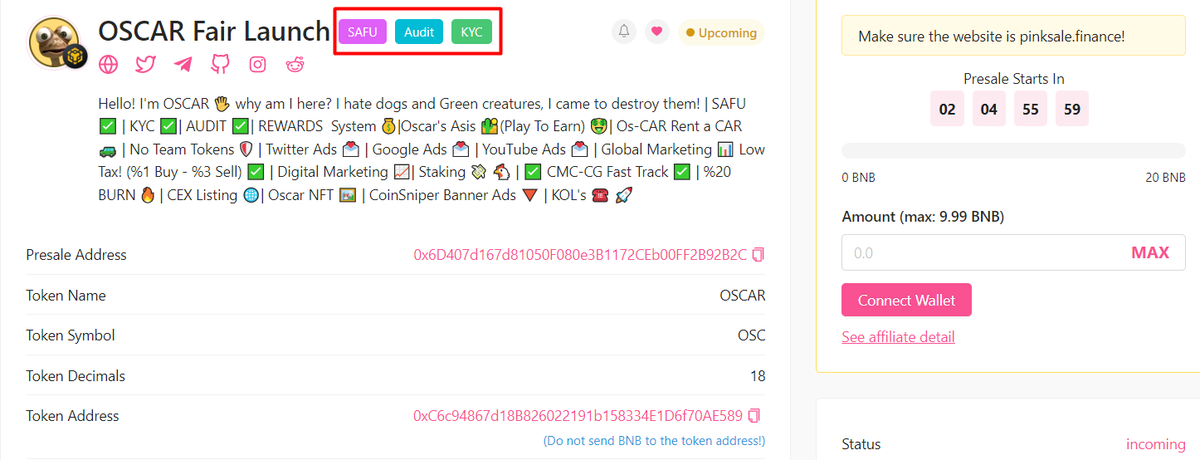
Task: Click the presale address 0x6D407d…
Action: (580, 254)
